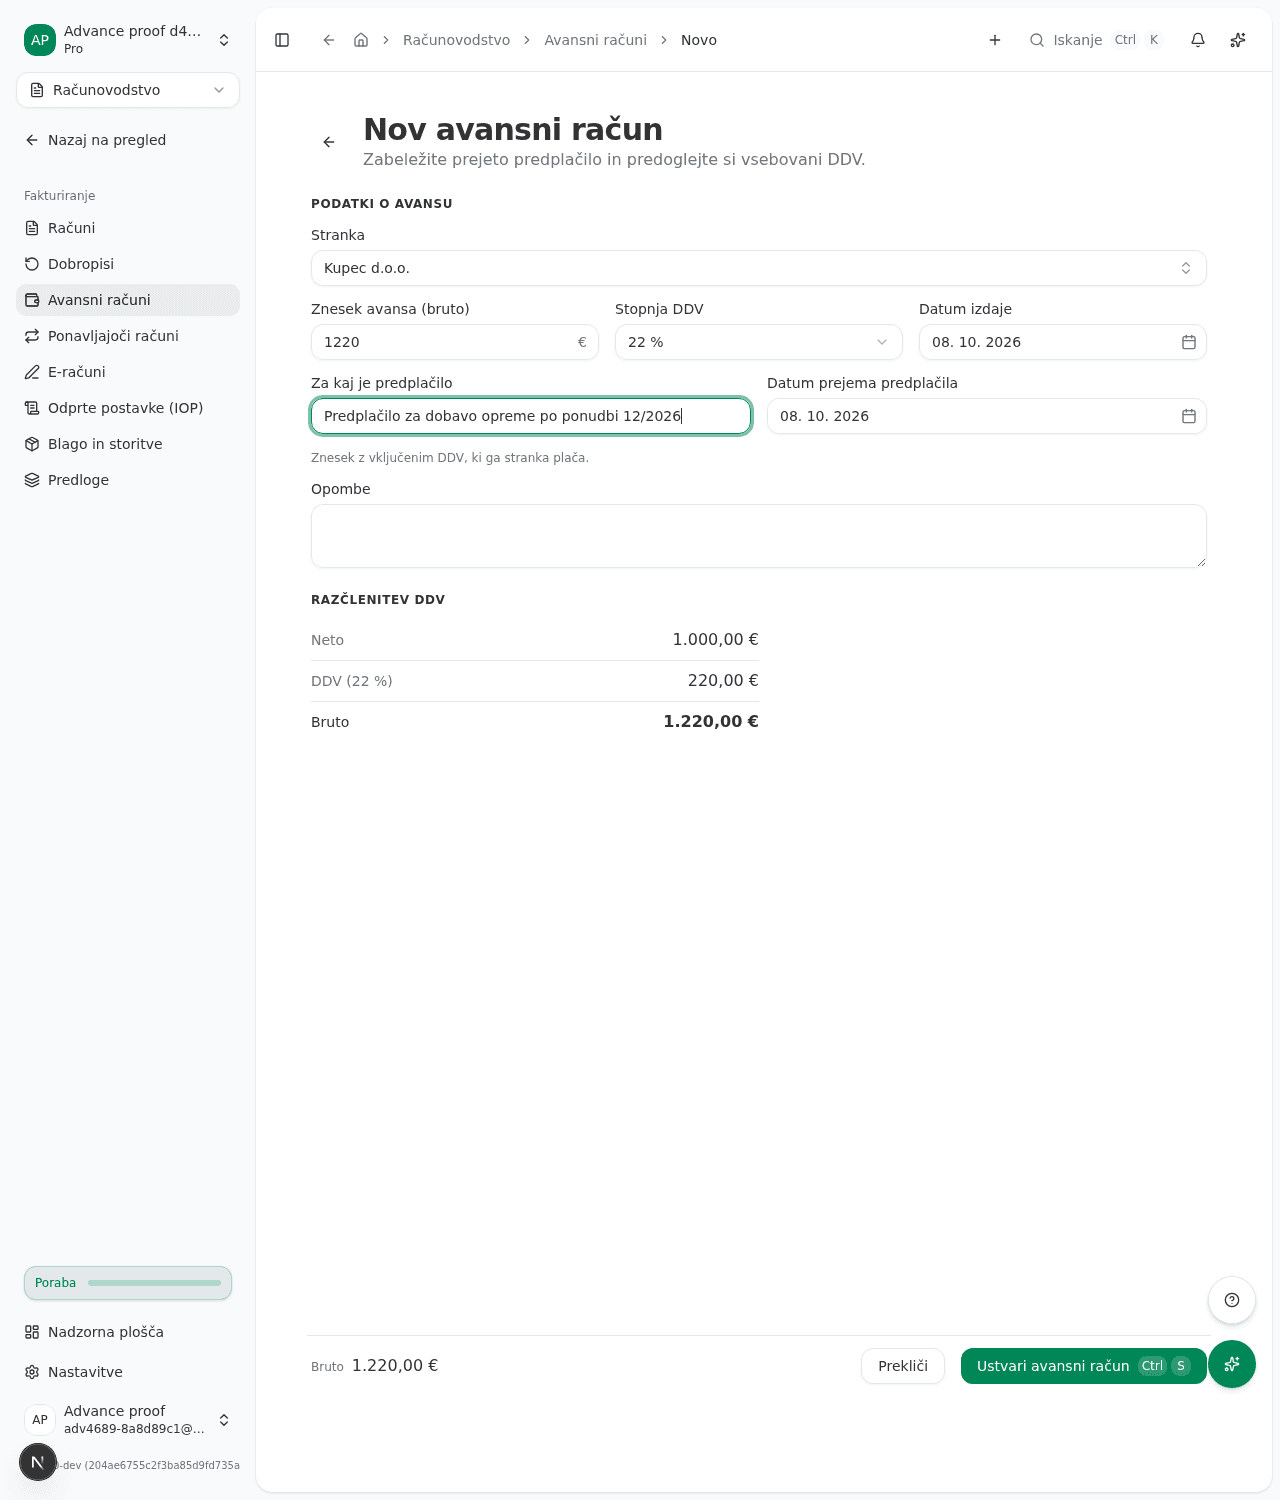Click the Ustvari avansni račun button
This screenshot has width=1280, height=1500.
point(1084,1366)
